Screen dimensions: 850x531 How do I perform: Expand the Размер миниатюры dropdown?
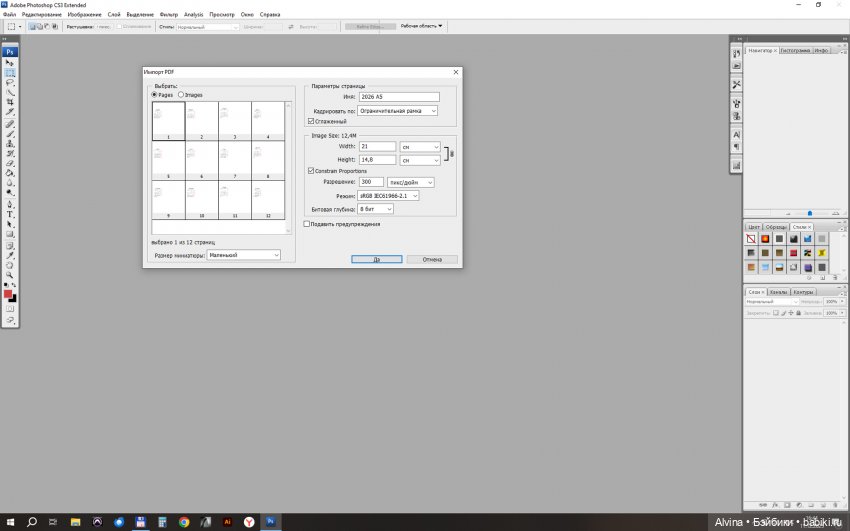click(243, 255)
